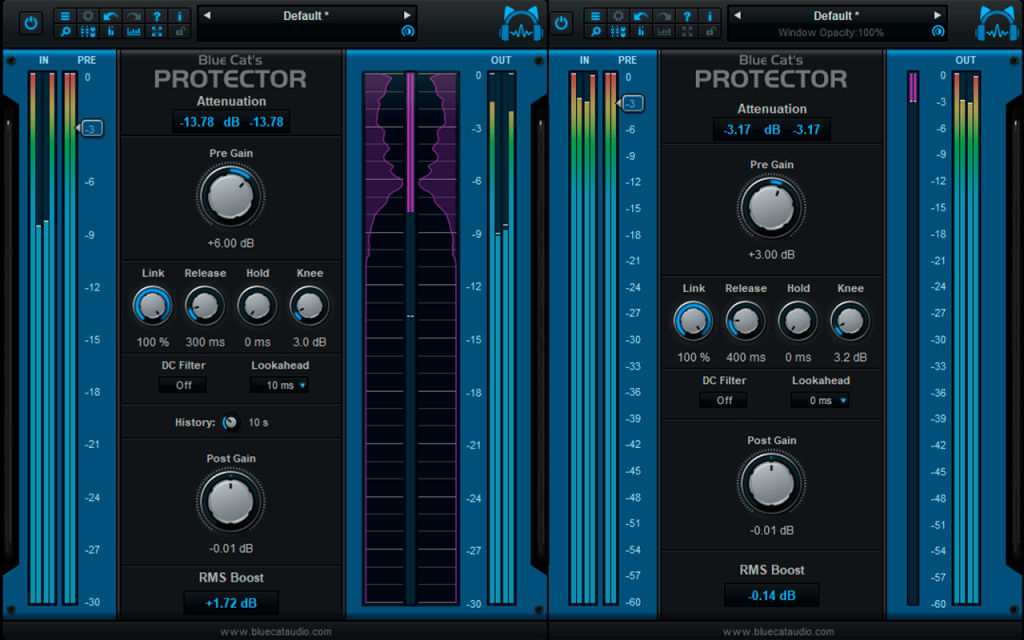Open the gear settings icon in right plugin
This screenshot has height=640, width=1024.
pos(618,16)
